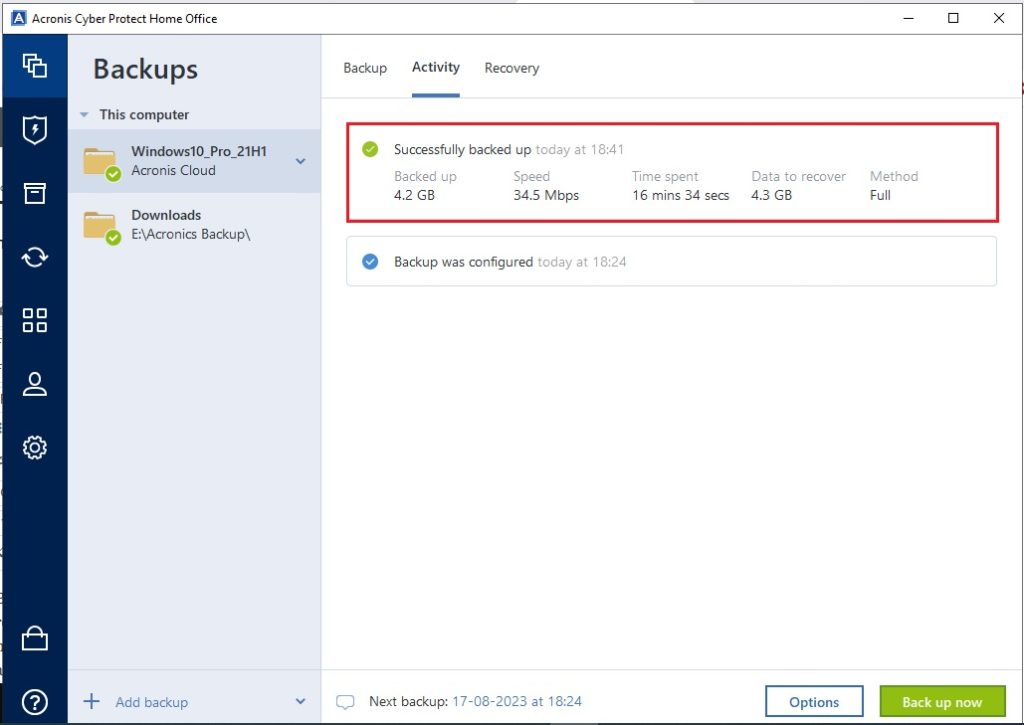
Task: Open Help question mark icon
Action: pos(35,702)
